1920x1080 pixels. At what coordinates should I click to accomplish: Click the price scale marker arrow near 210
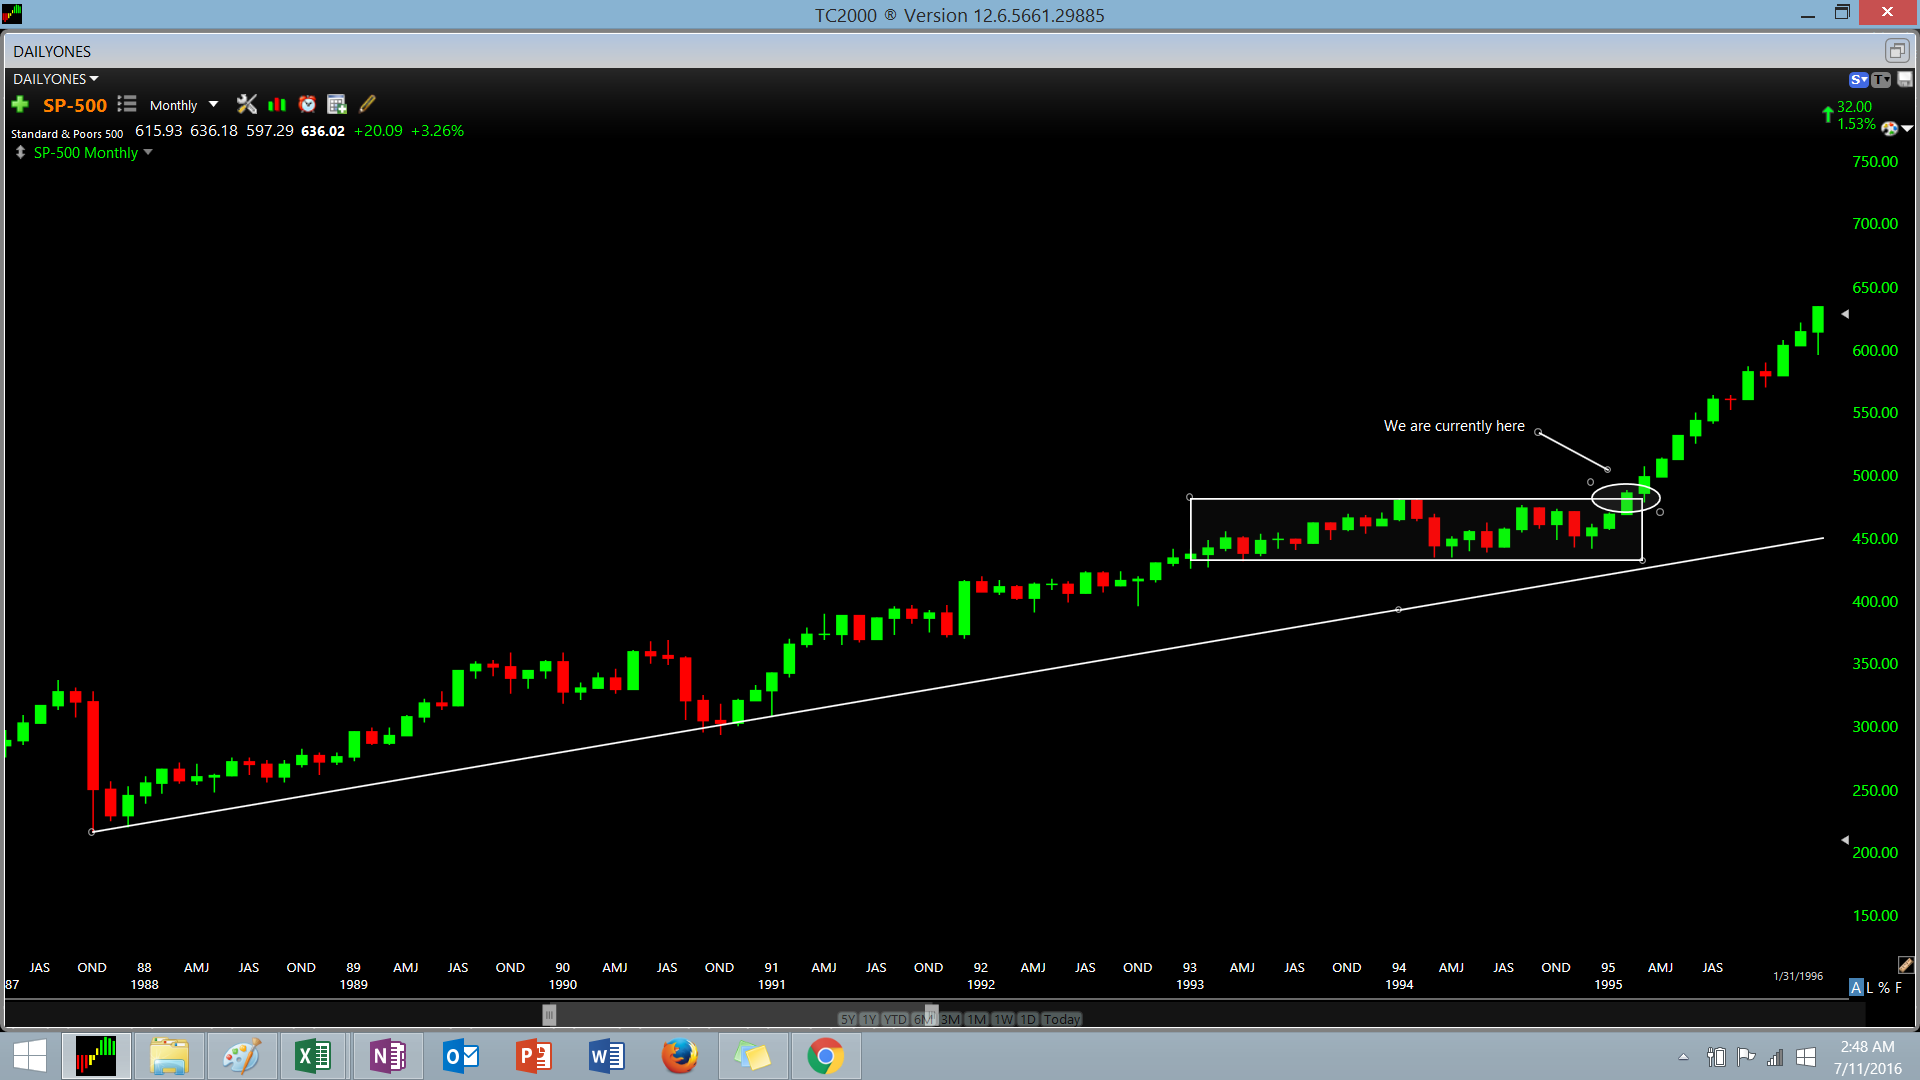click(x=1845, y=840)
